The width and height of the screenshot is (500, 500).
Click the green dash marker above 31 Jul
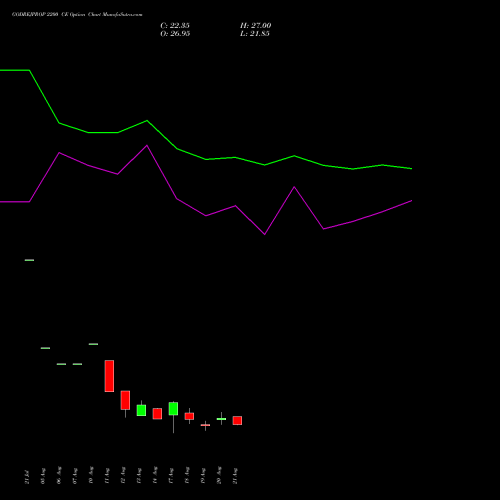coord(29,260)
